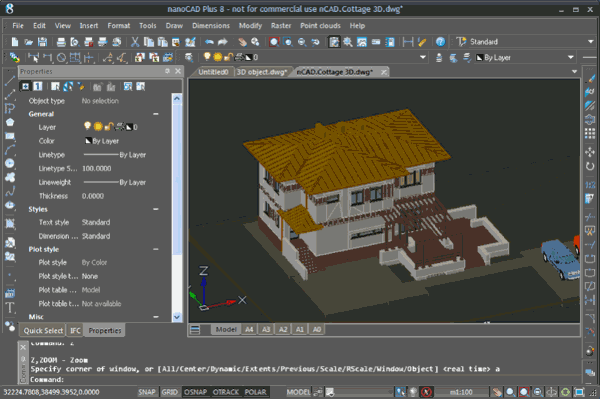Click the Copy icon in main toolbar

click(x=149, y=42)
